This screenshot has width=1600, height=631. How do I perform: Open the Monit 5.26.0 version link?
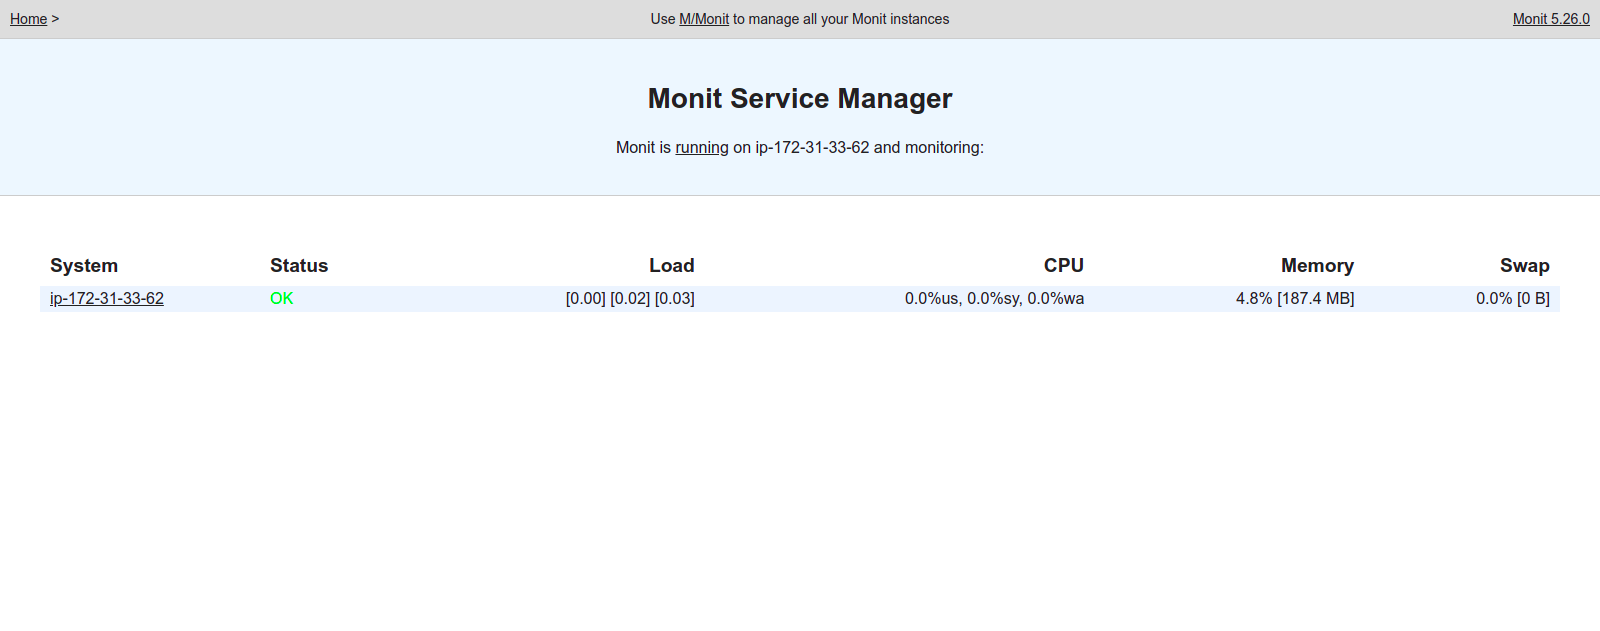tap(1551, 19)
